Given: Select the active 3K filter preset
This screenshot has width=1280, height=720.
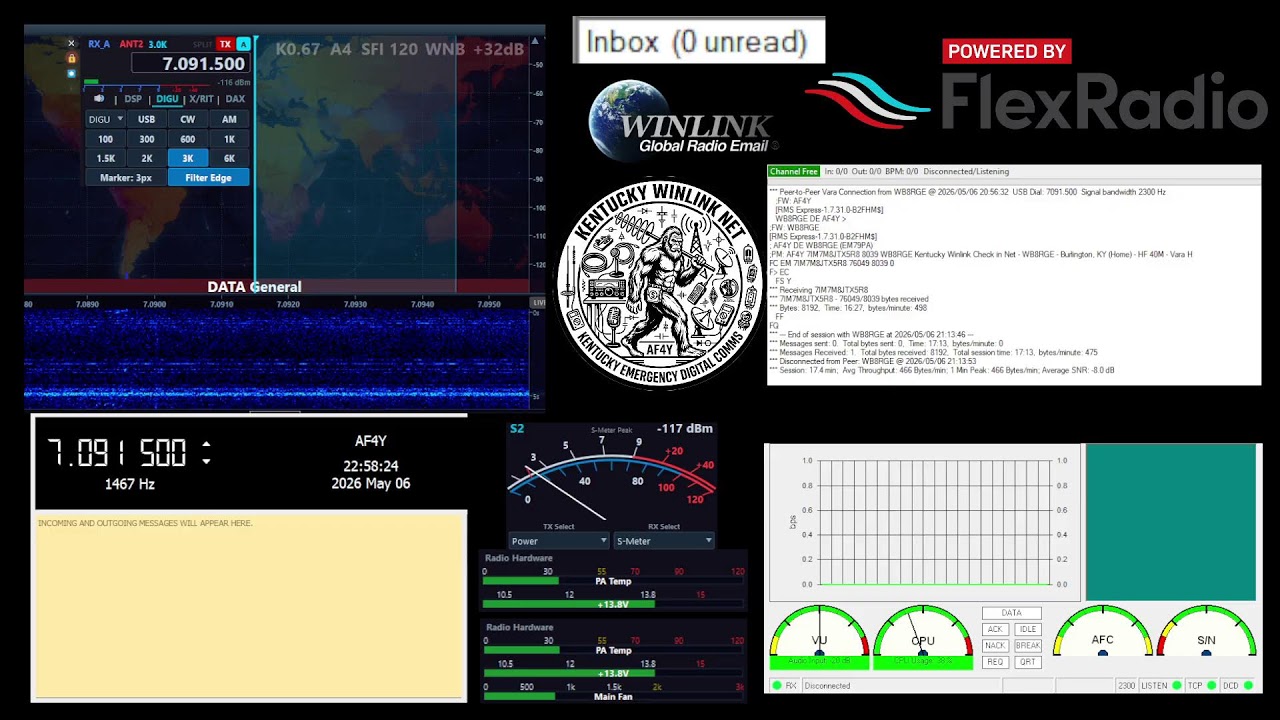Looking at the screenshot, I should click(x=188, y=158).
